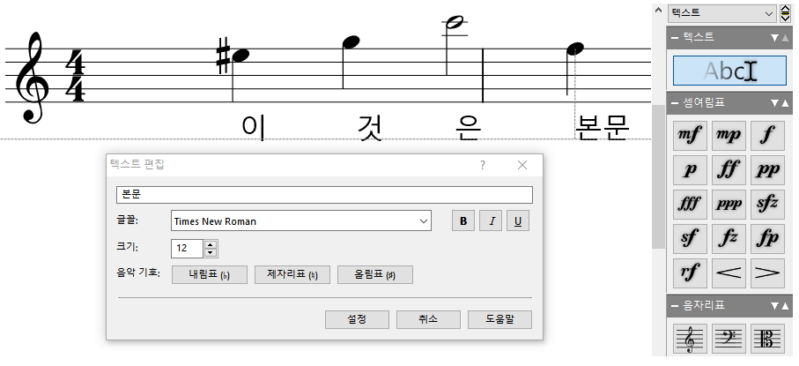Click 취소 to cancel text editing

click(428, 320)
